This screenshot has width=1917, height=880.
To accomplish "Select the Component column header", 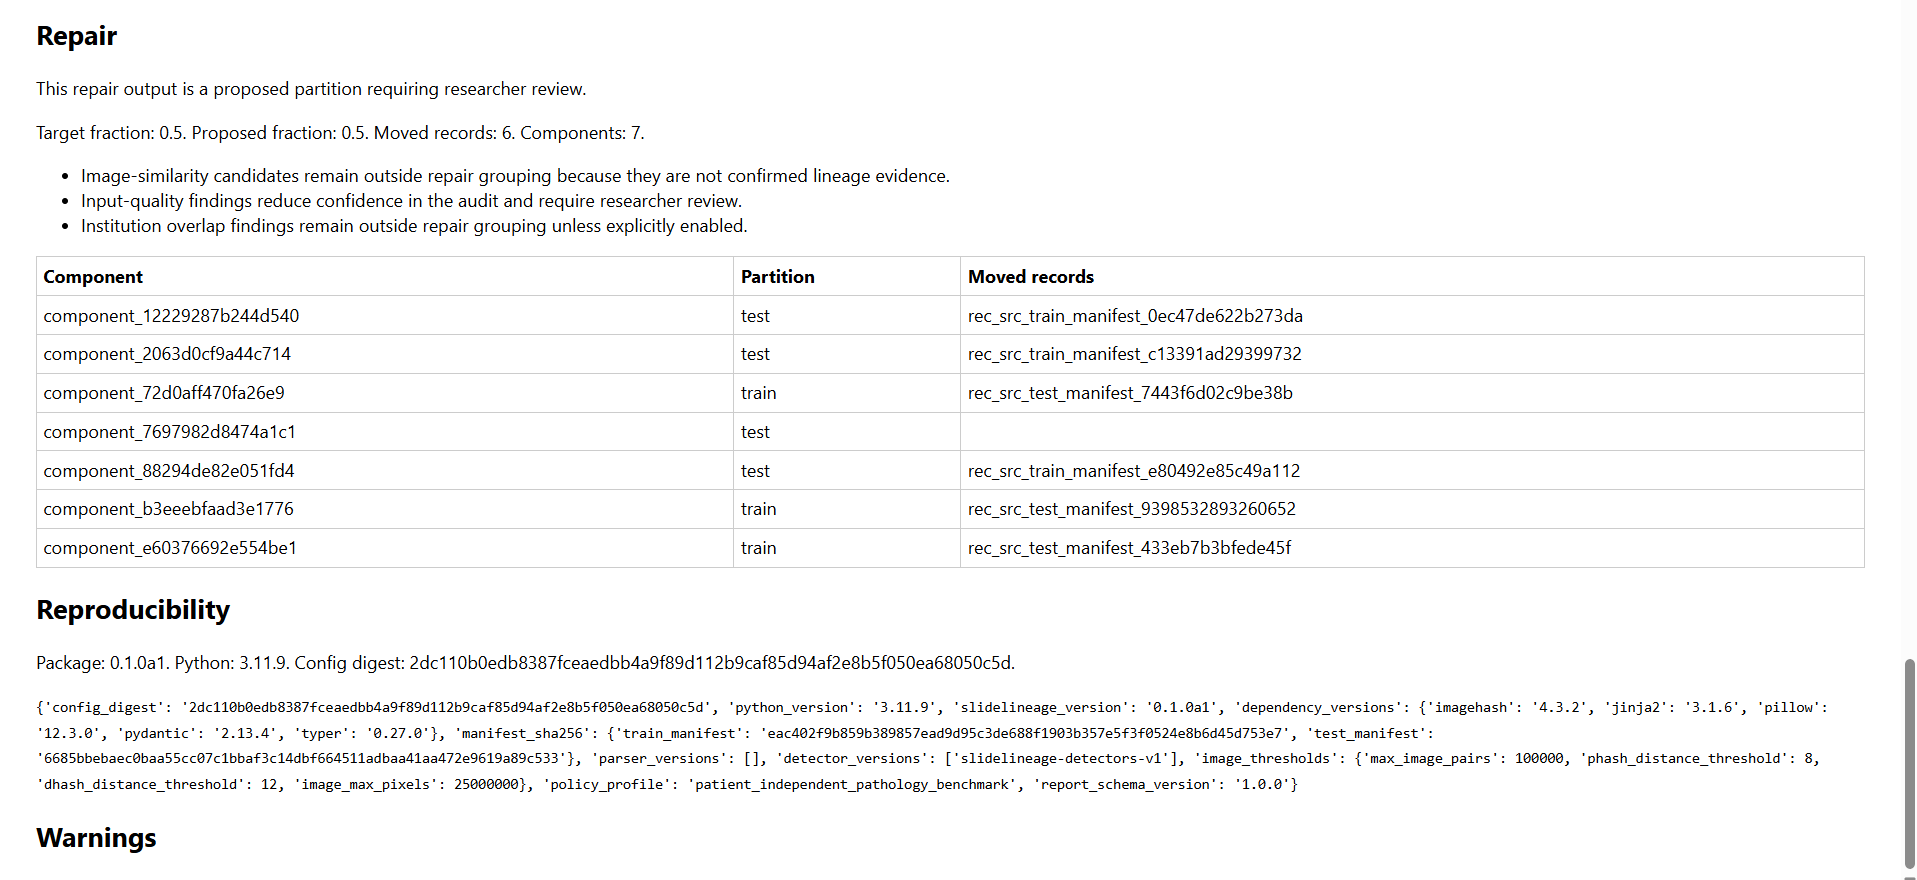I will coord(385,277).
